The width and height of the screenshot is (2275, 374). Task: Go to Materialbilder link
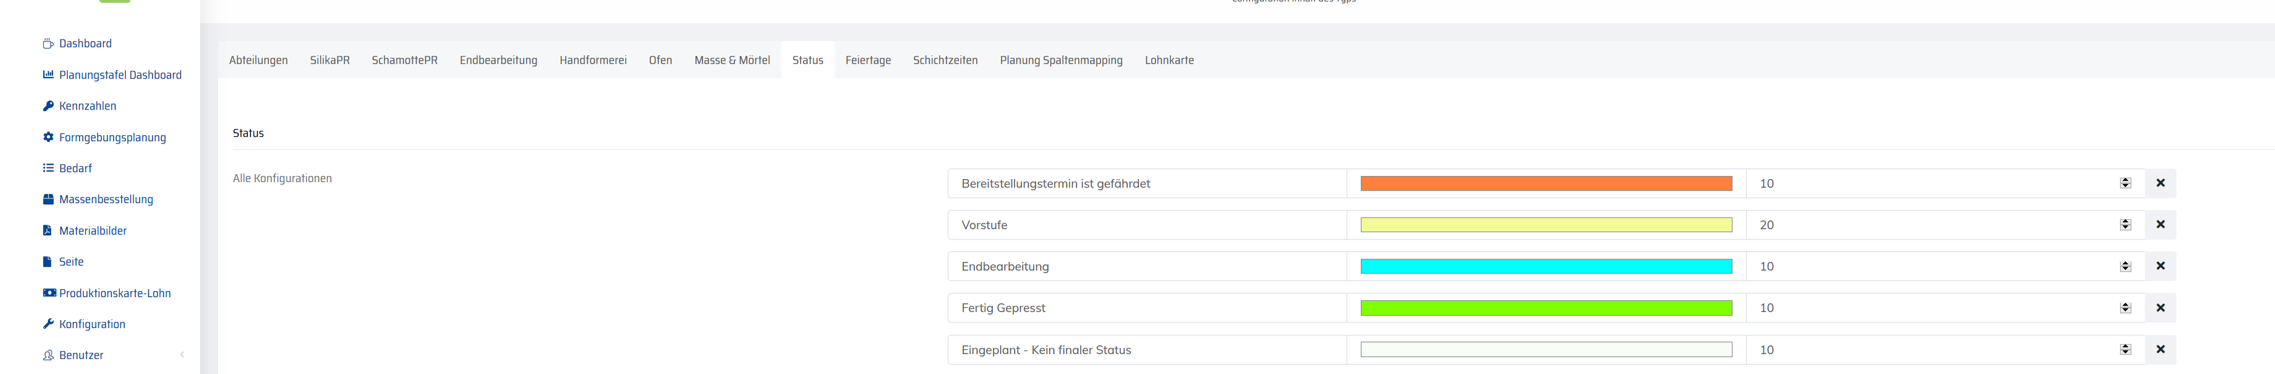click(x=92, y=230)
